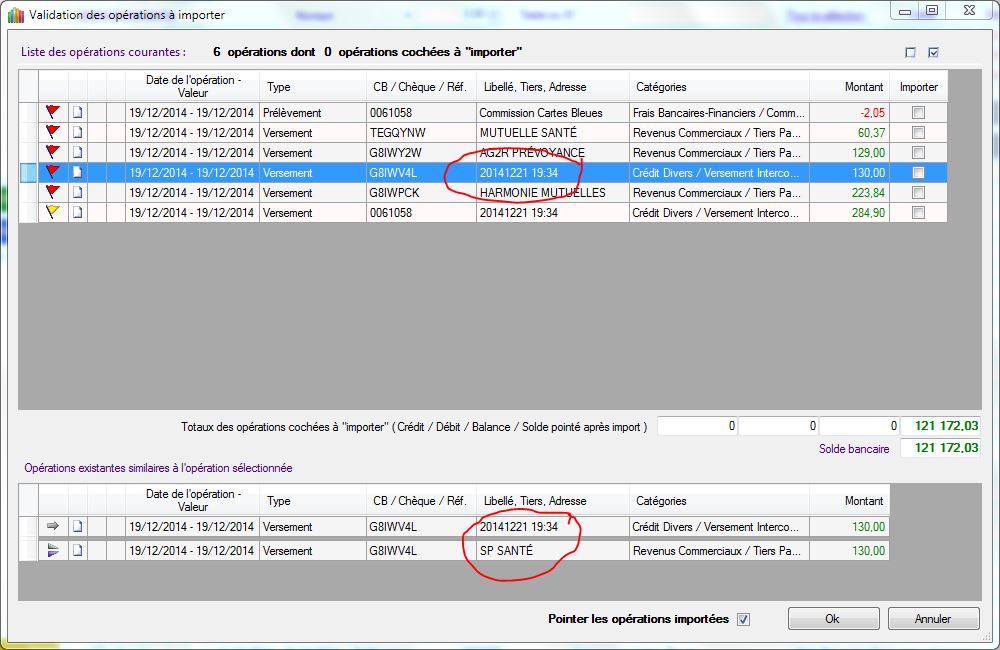Click the document icon on the MUTUELLE SANTÉ row
1000x650 pixels.
click(x=77, y=133)
